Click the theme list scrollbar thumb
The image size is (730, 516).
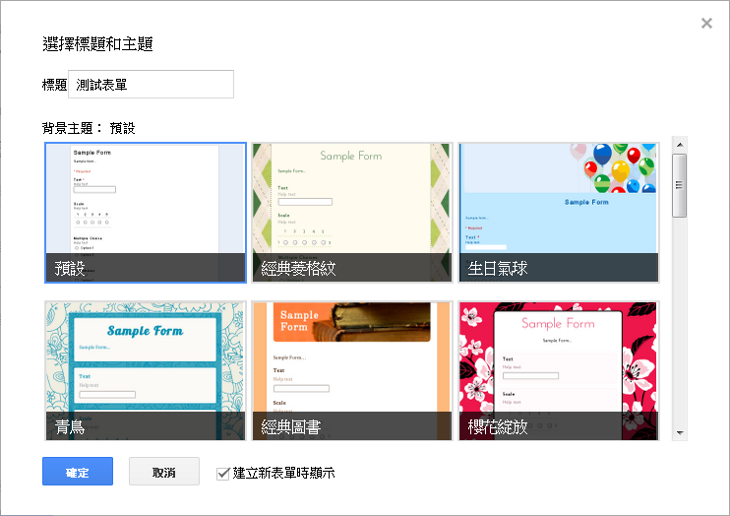pos(679,185)
